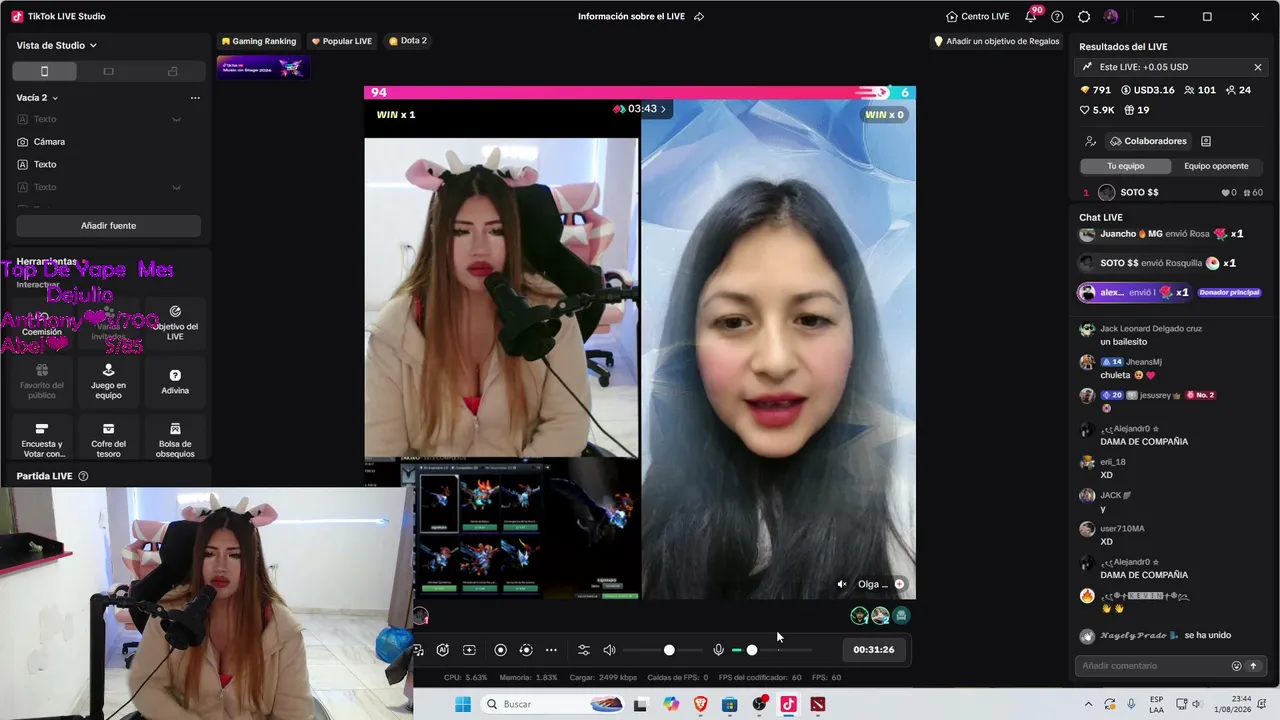Viewport: 1280px width, 720px height.
Task: Dismiss the Este LIVE earnings banner
Action: tap(1258, 67)
